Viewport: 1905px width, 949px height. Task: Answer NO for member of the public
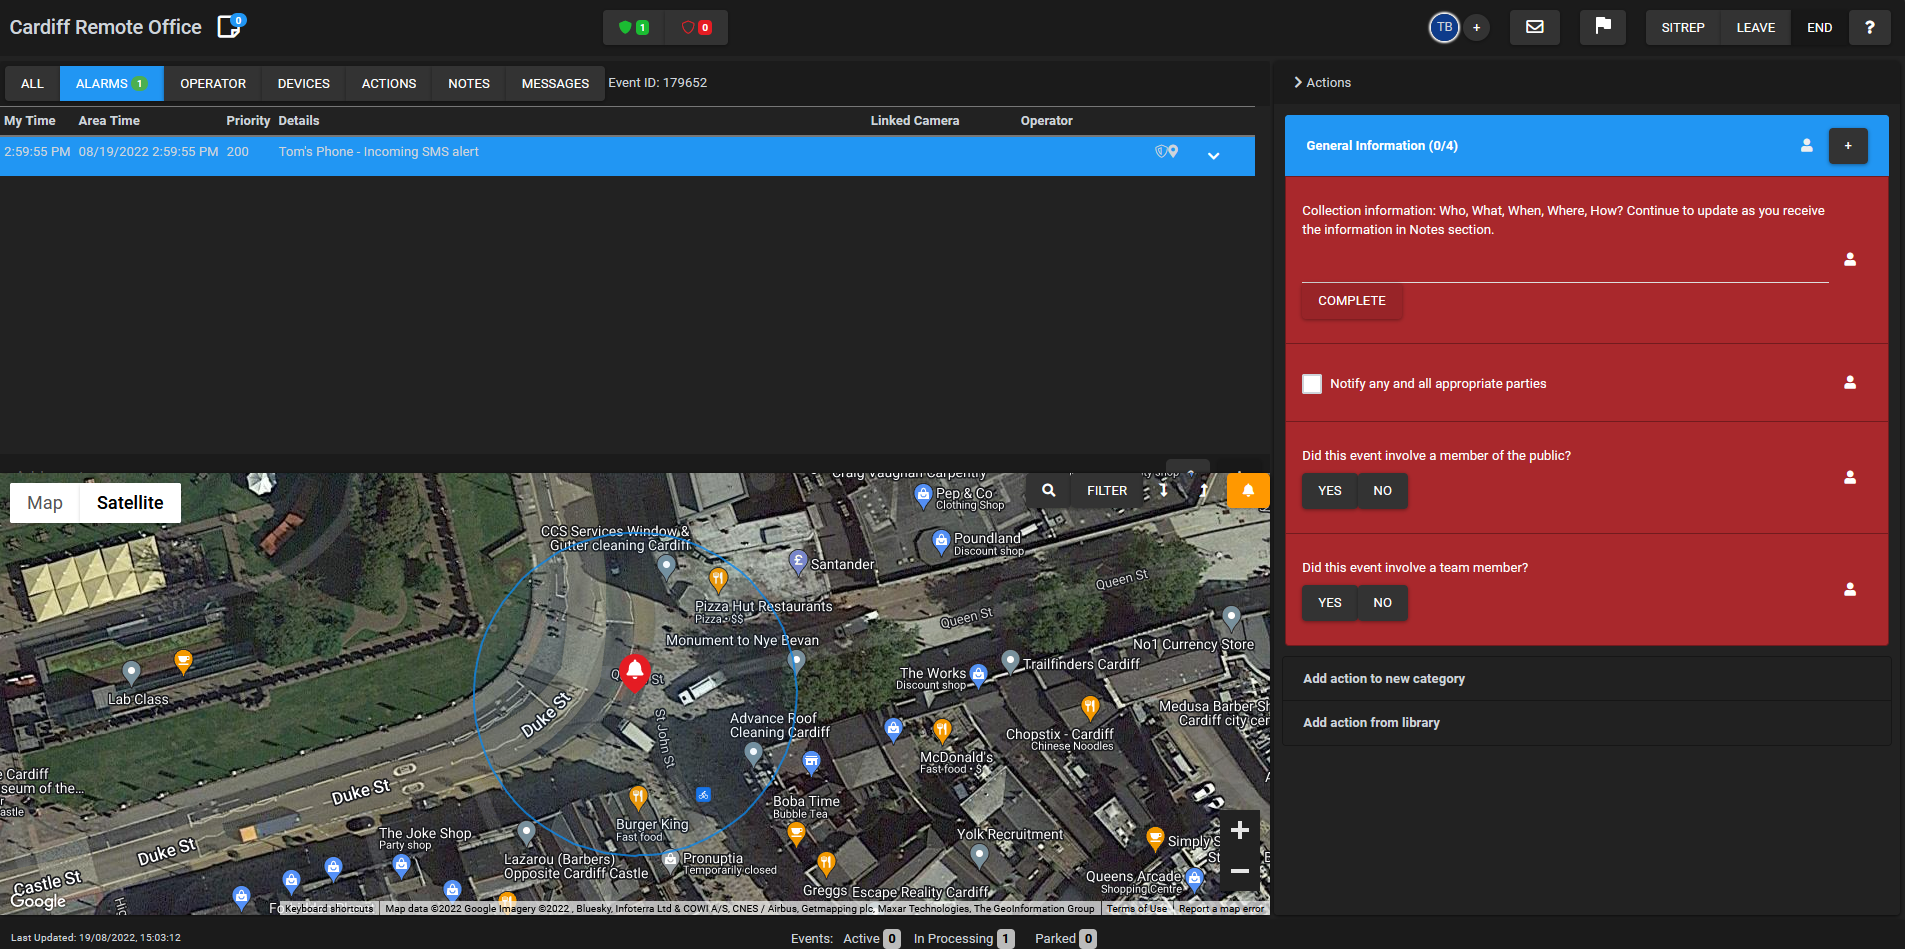[x=1382, y=490]
